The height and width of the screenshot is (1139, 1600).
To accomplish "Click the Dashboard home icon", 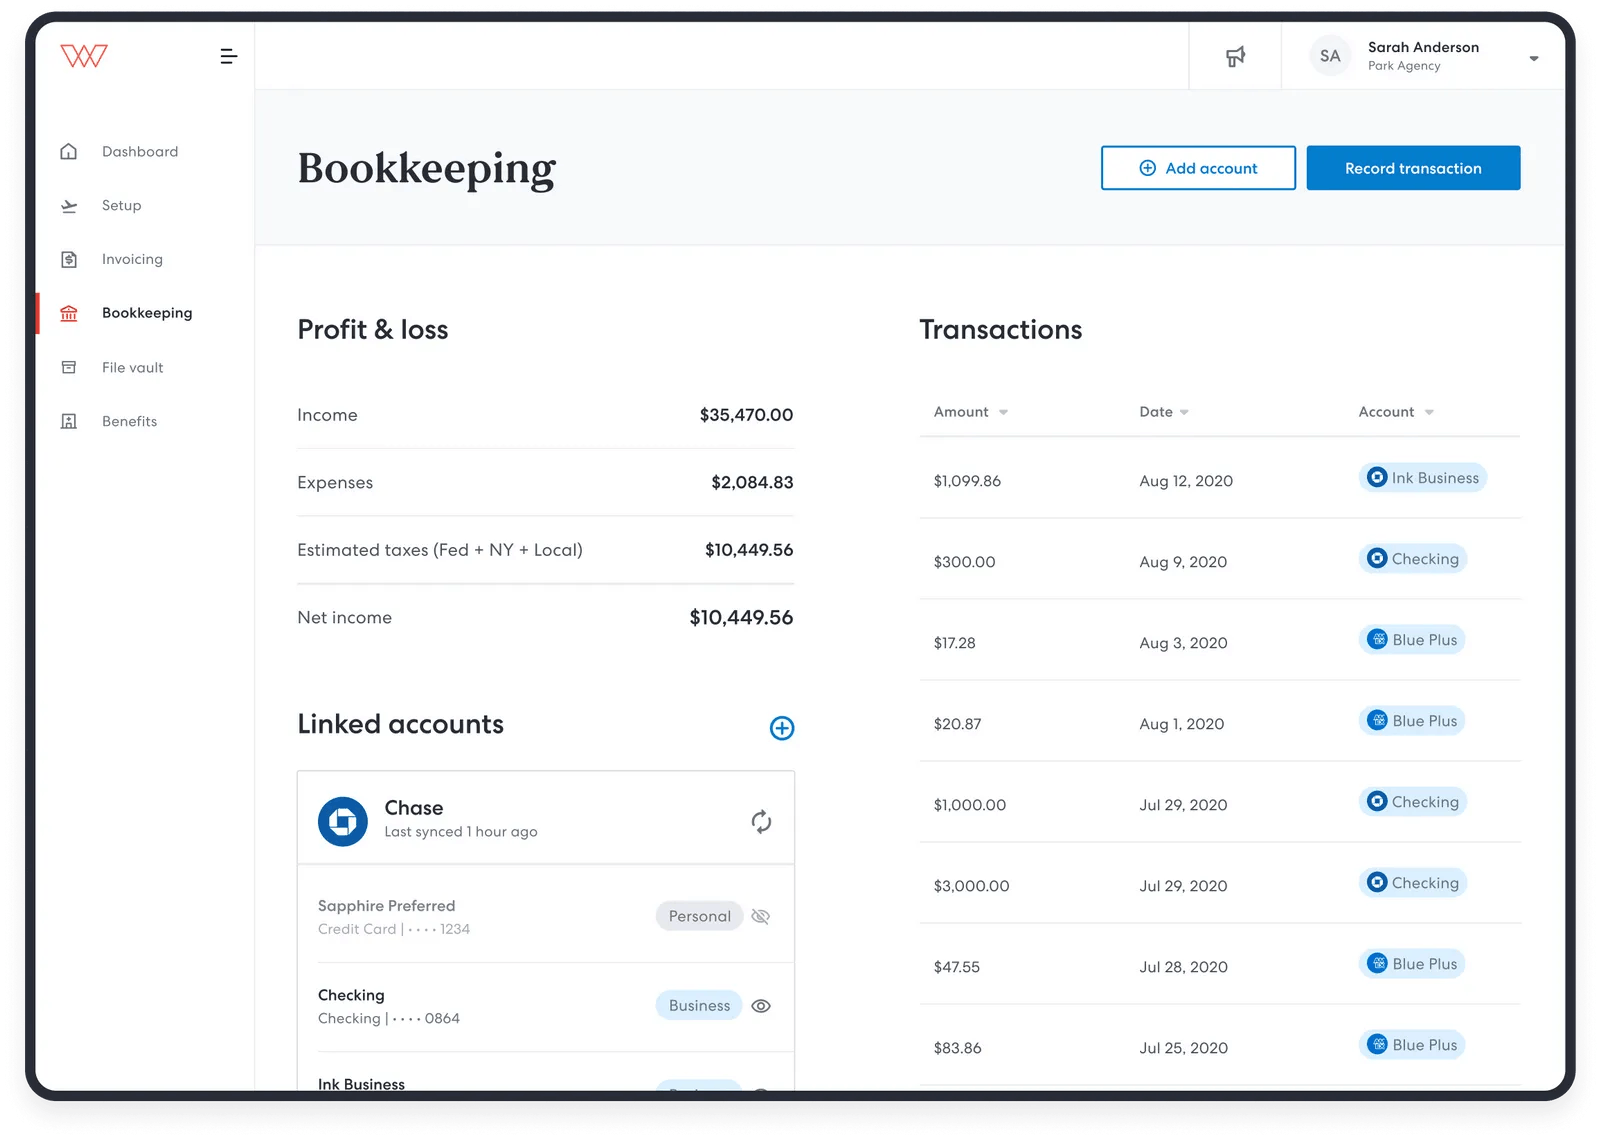I will click(69, 152).
